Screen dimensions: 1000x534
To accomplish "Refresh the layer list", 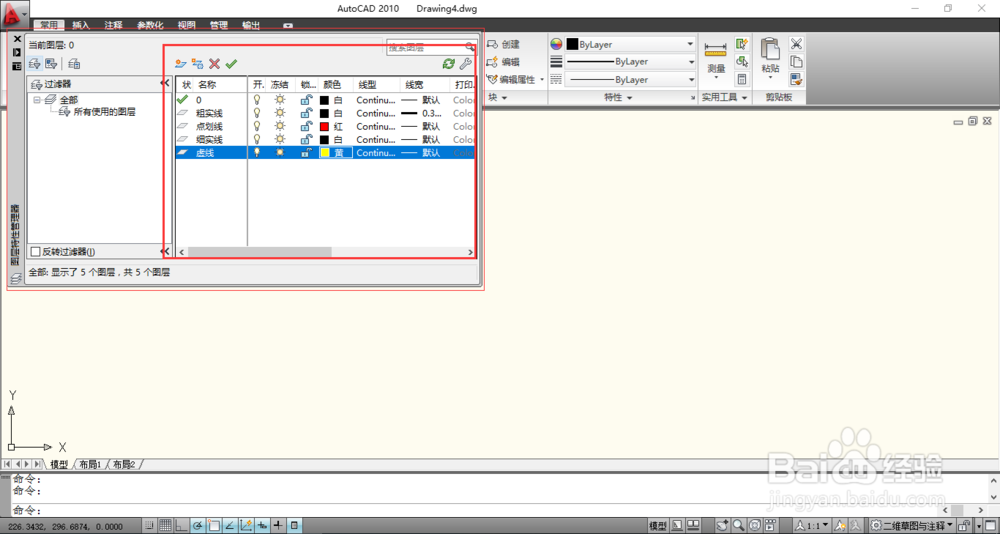I will [449, 64].
